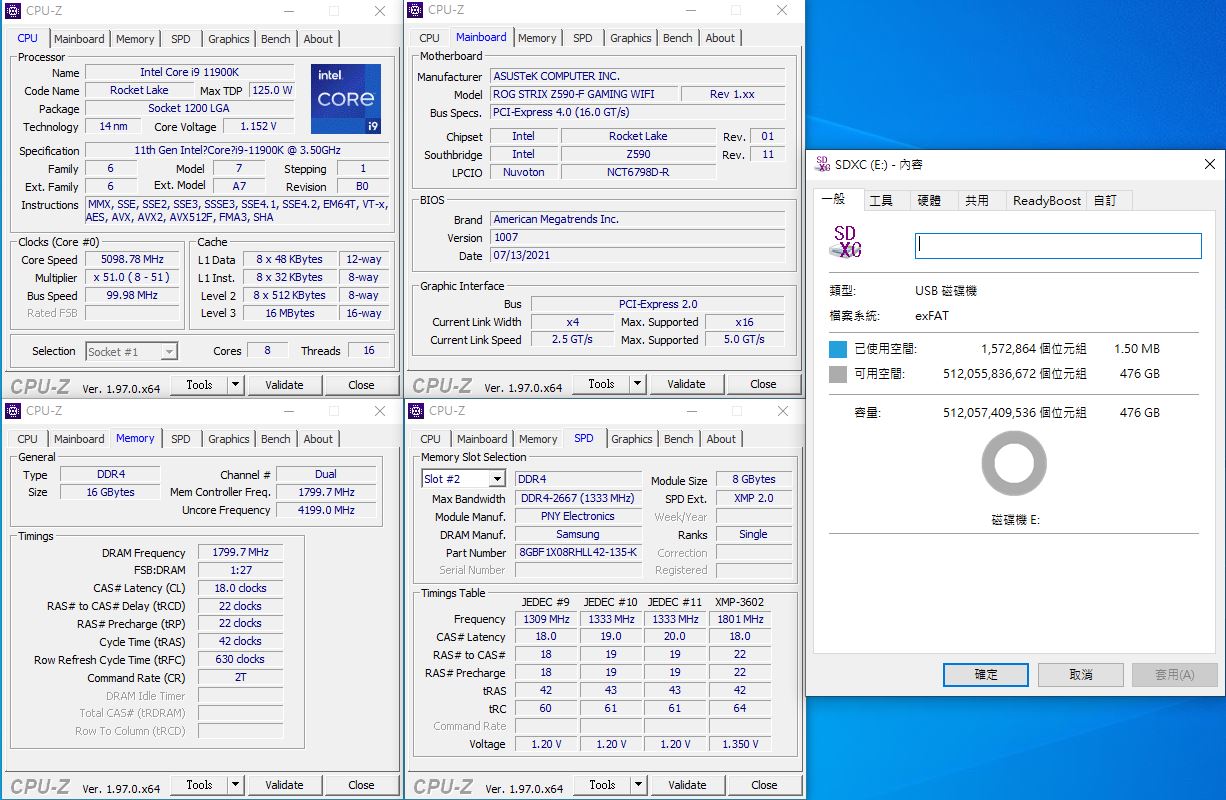Expand Tools dropdown arrow in Memory window
The height and width of the screenshot is (800, 1226).
click(x=236, y=785)
